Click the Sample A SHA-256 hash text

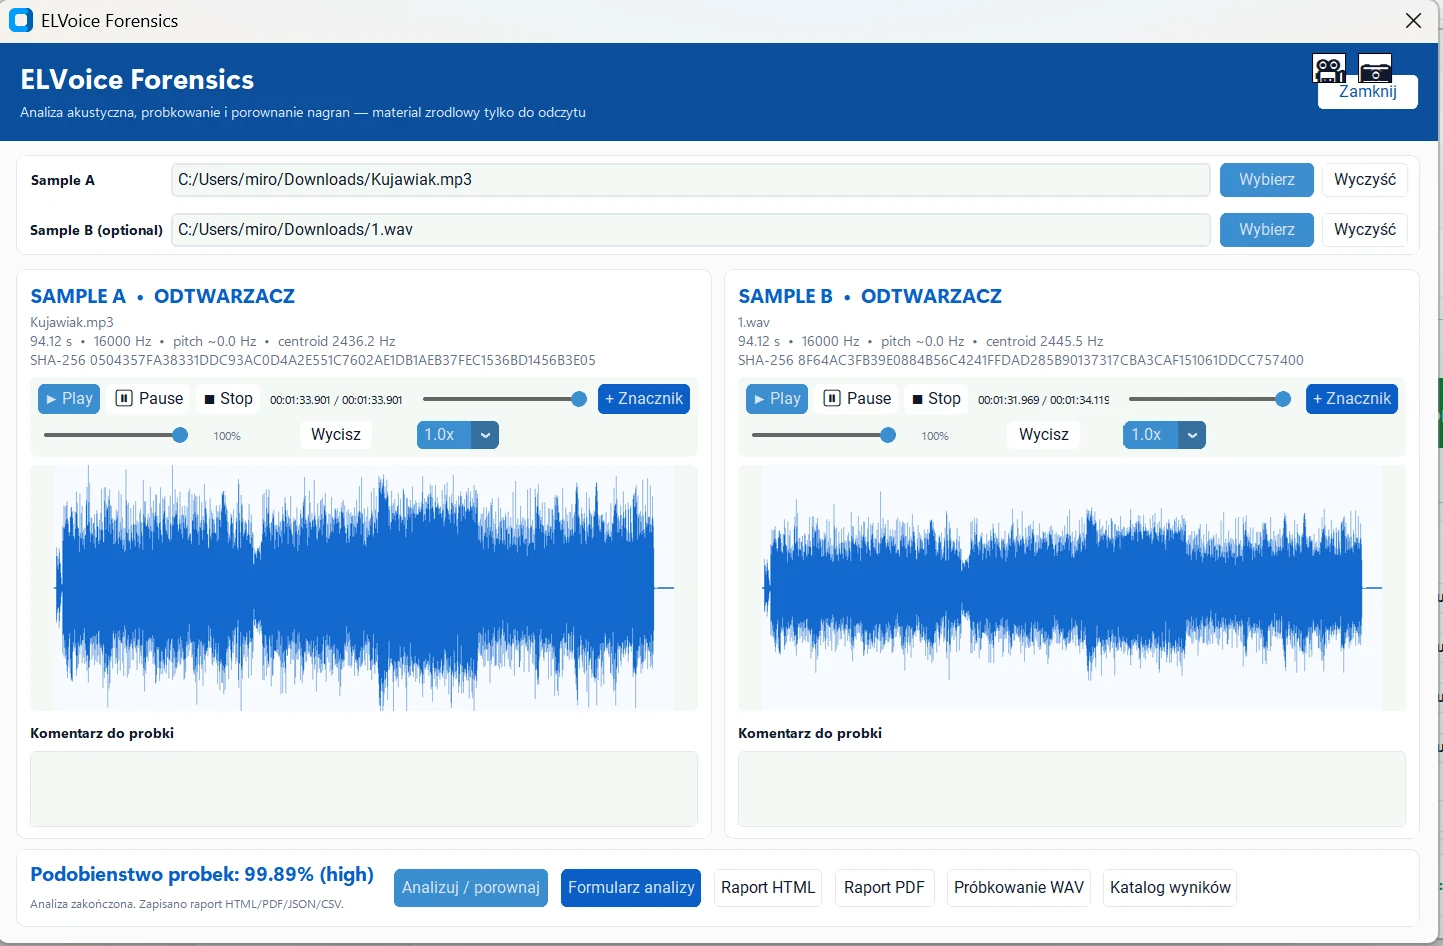click(313, 360)
